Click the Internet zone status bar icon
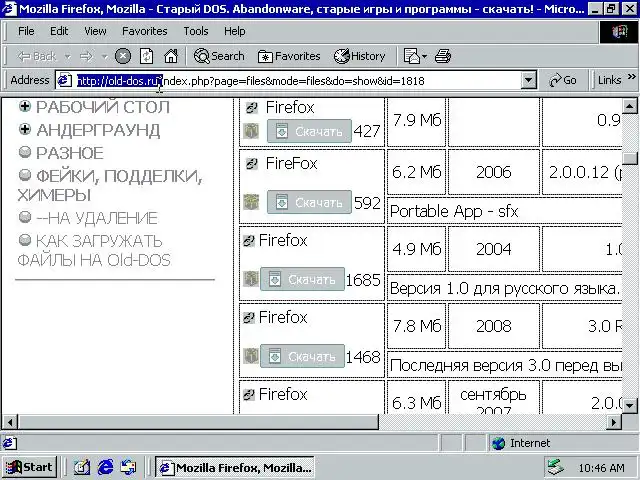 point(499,443)
